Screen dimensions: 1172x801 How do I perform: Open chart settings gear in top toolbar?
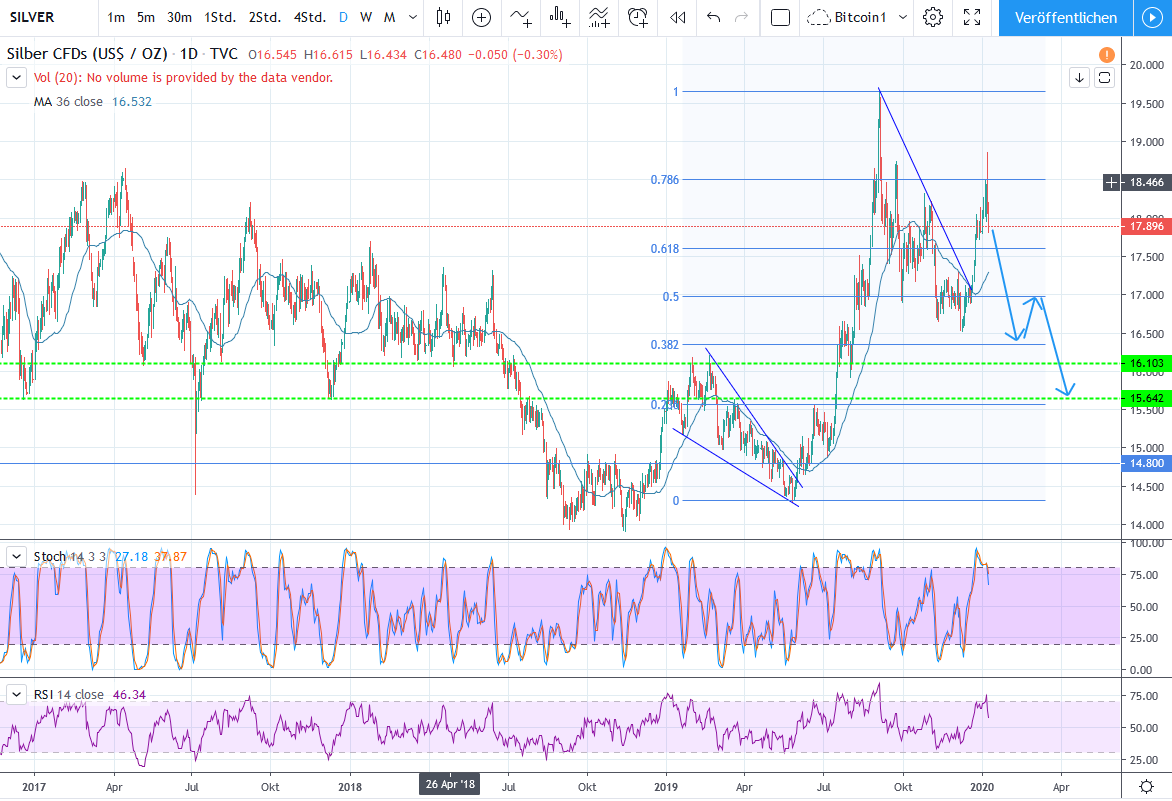click(x=933, y=17)
